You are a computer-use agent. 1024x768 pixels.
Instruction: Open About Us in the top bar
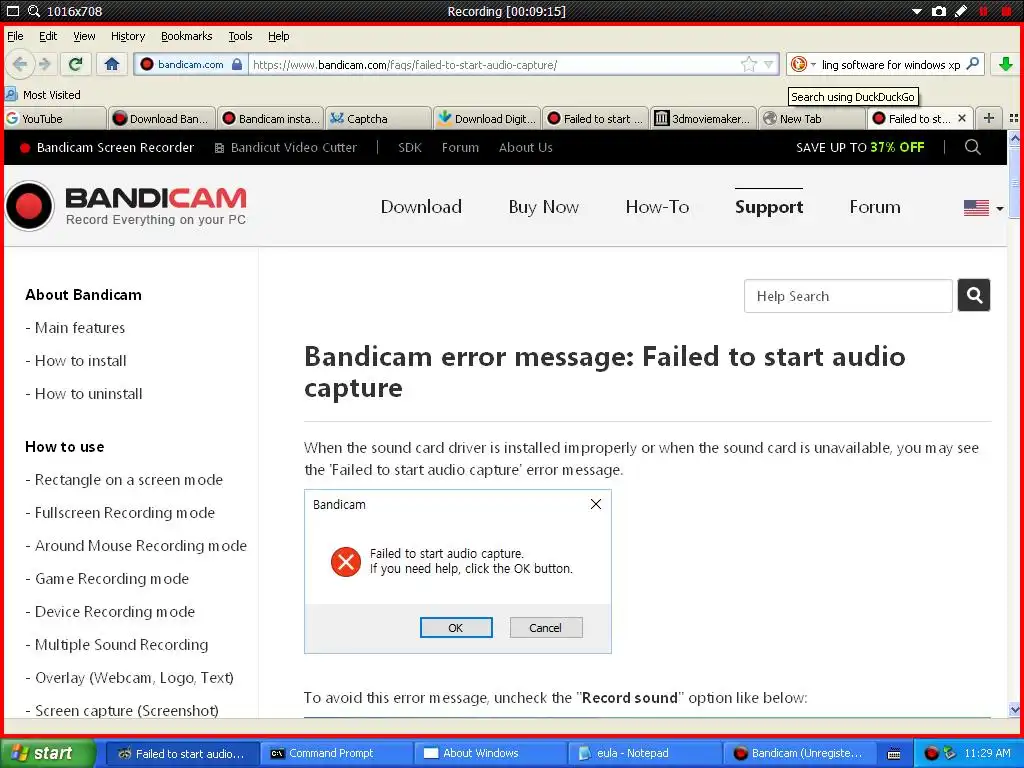[x=526, y=148]
